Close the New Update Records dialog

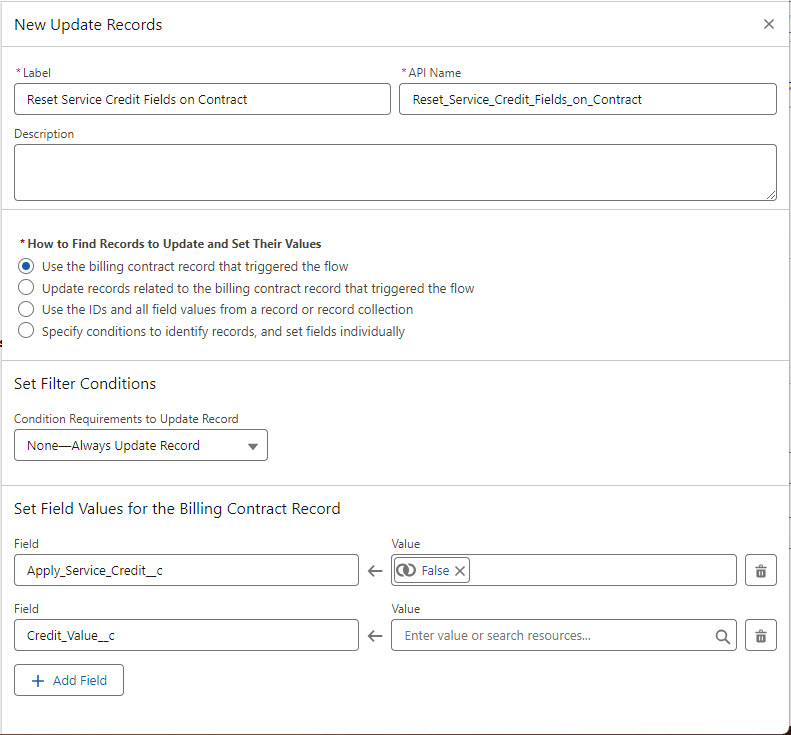coord(768,24)
